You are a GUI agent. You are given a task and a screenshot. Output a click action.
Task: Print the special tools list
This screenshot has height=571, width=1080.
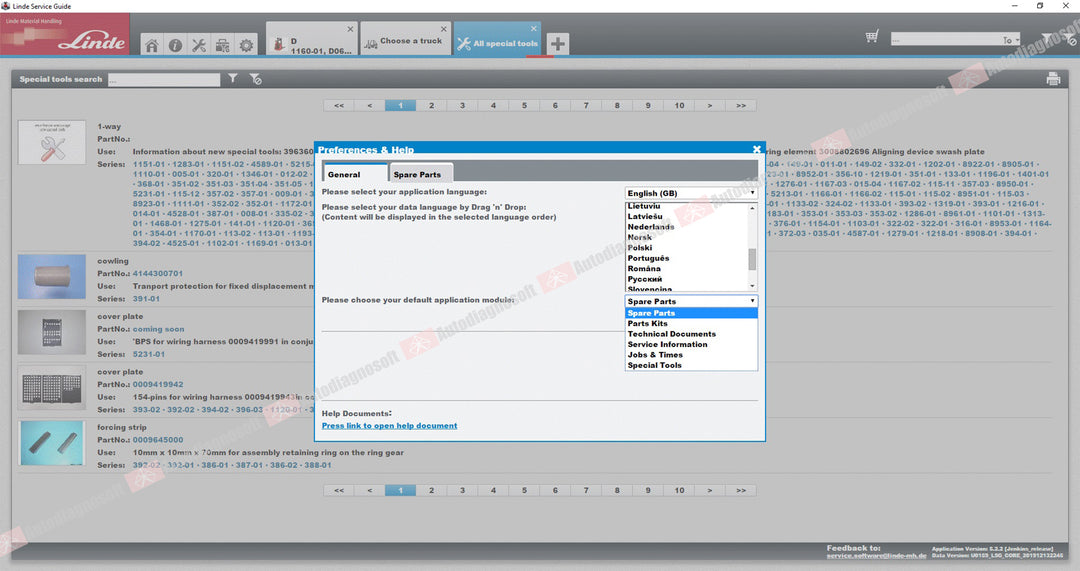[x=1053, y=79]
